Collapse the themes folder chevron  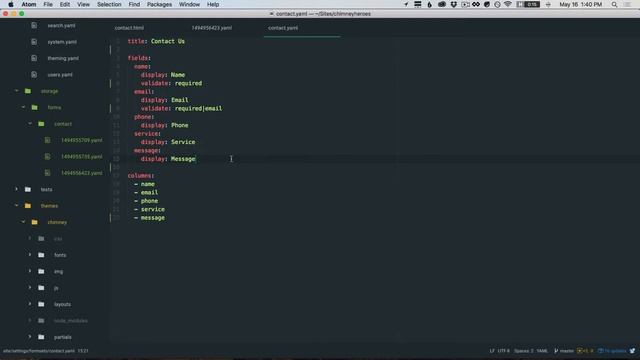click(x=16, y=205)
